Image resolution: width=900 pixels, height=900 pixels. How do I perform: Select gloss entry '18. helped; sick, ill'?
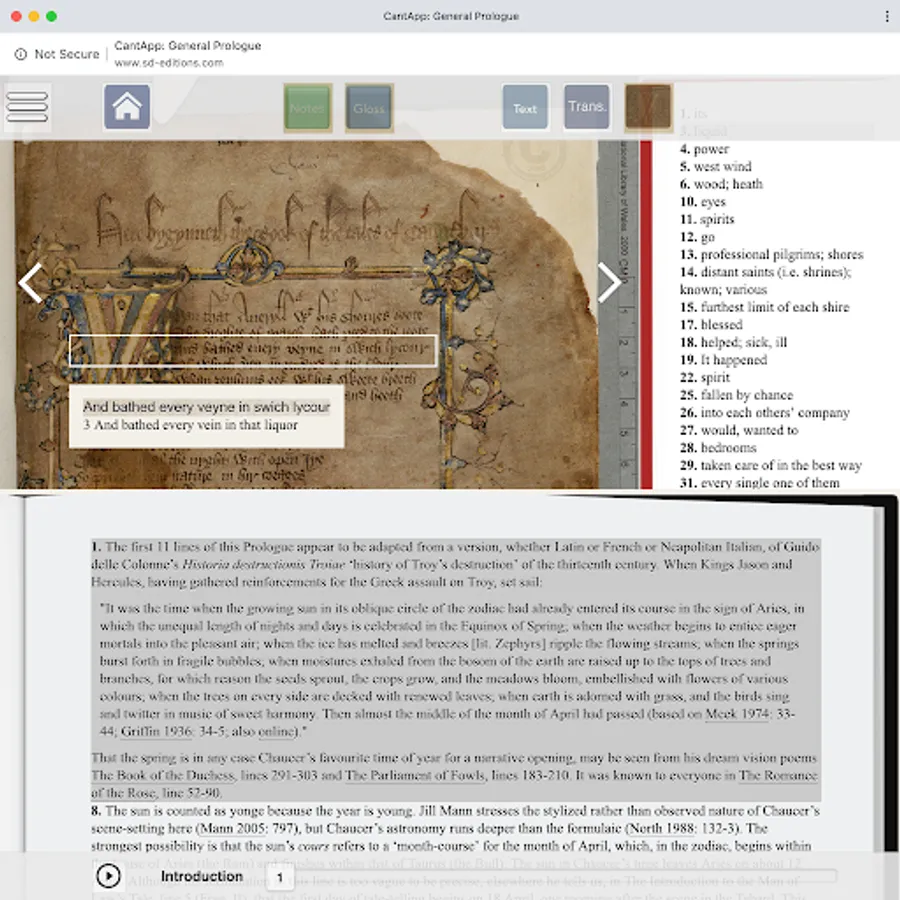733,342
